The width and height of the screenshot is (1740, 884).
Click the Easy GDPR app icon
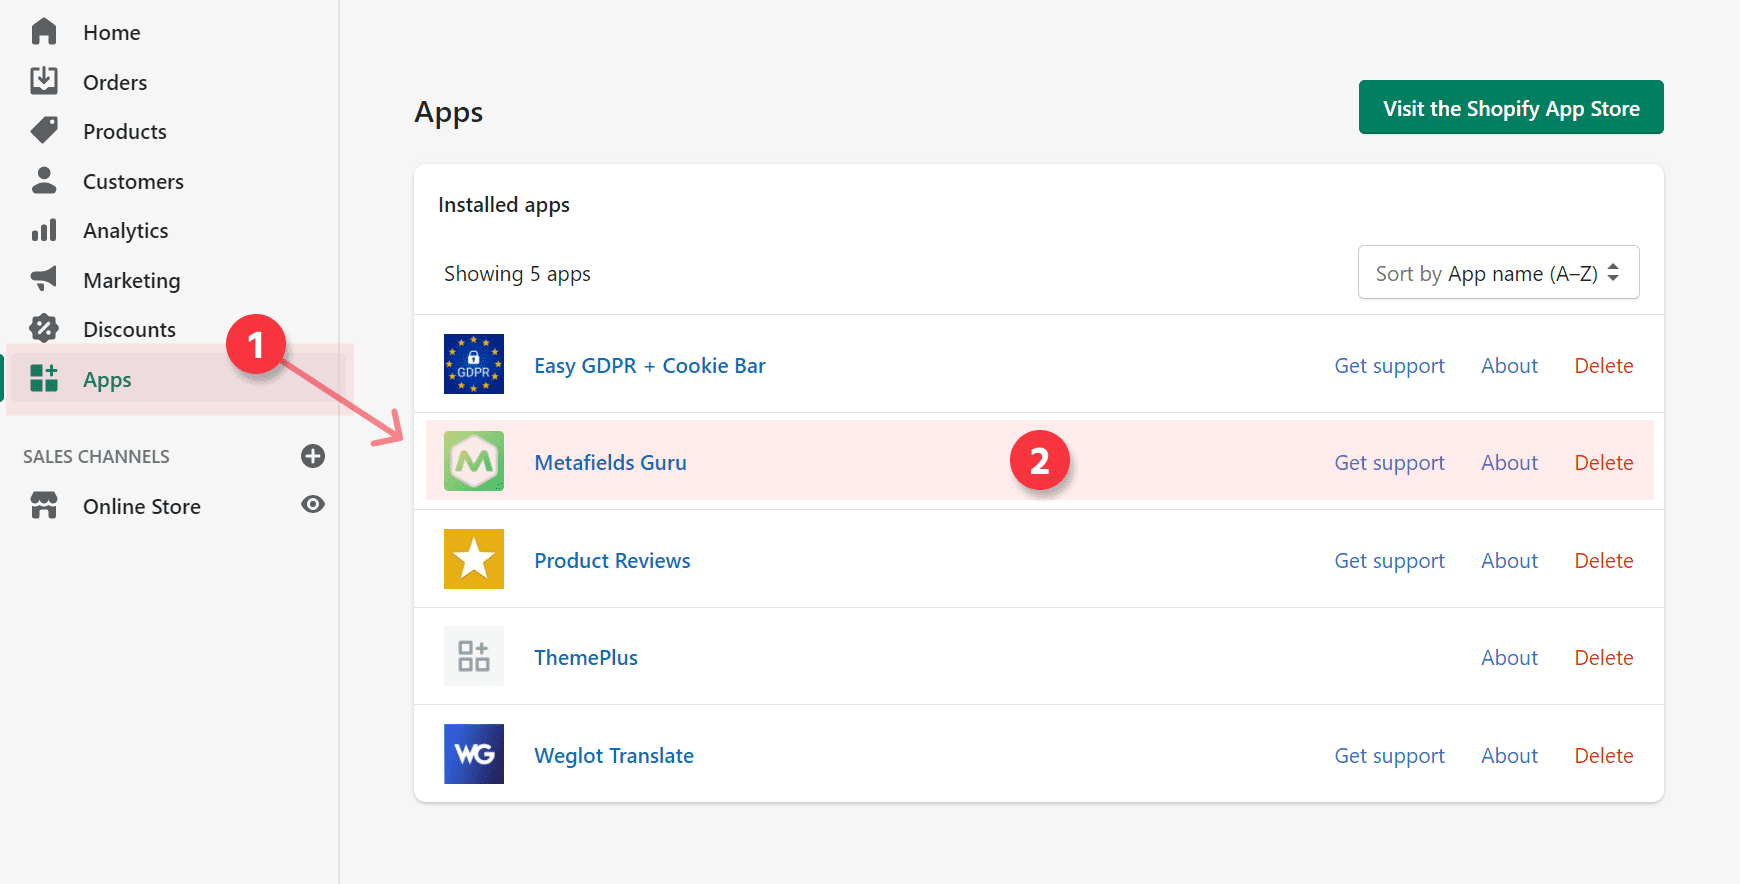tap(474, 364)
